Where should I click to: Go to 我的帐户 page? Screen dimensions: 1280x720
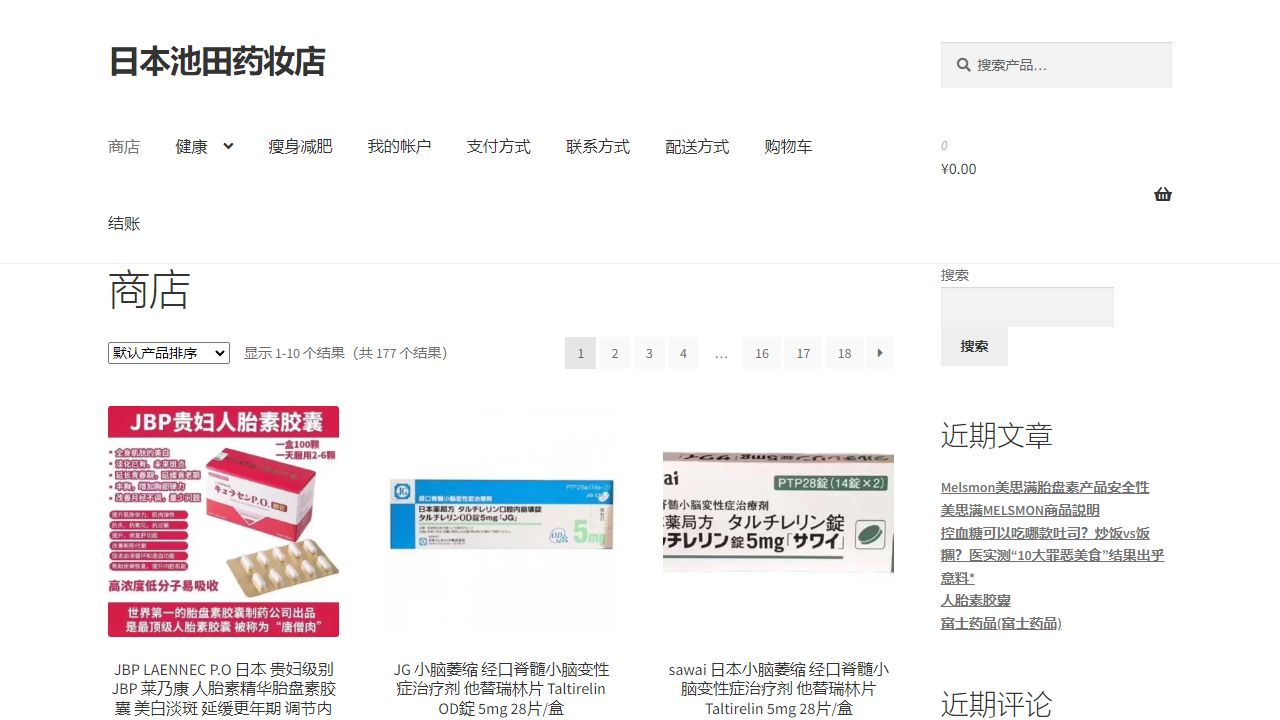(x=399, y=147)
